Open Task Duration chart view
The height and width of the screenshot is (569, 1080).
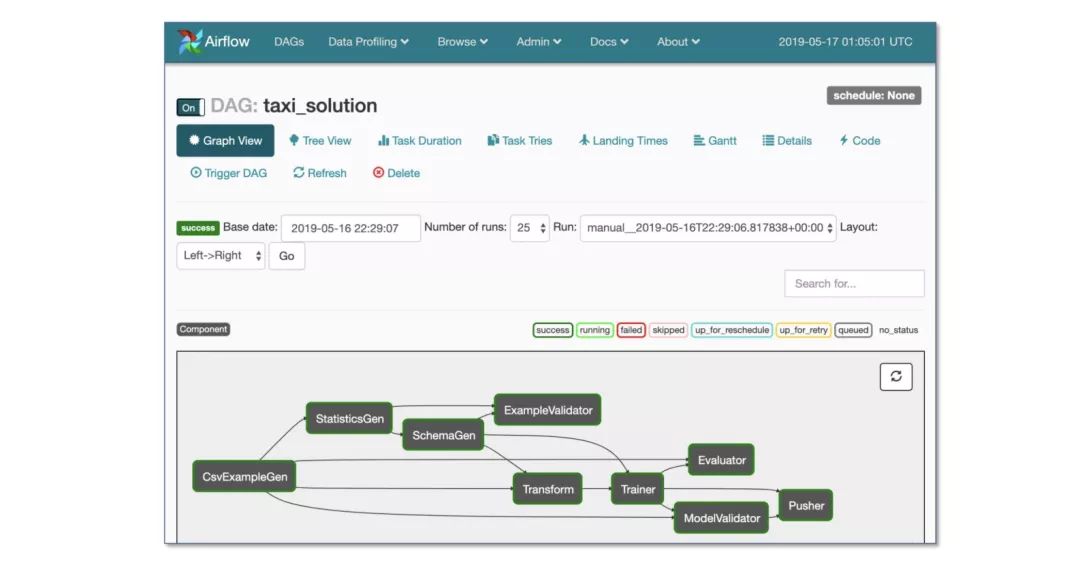[x=420, y=141]
